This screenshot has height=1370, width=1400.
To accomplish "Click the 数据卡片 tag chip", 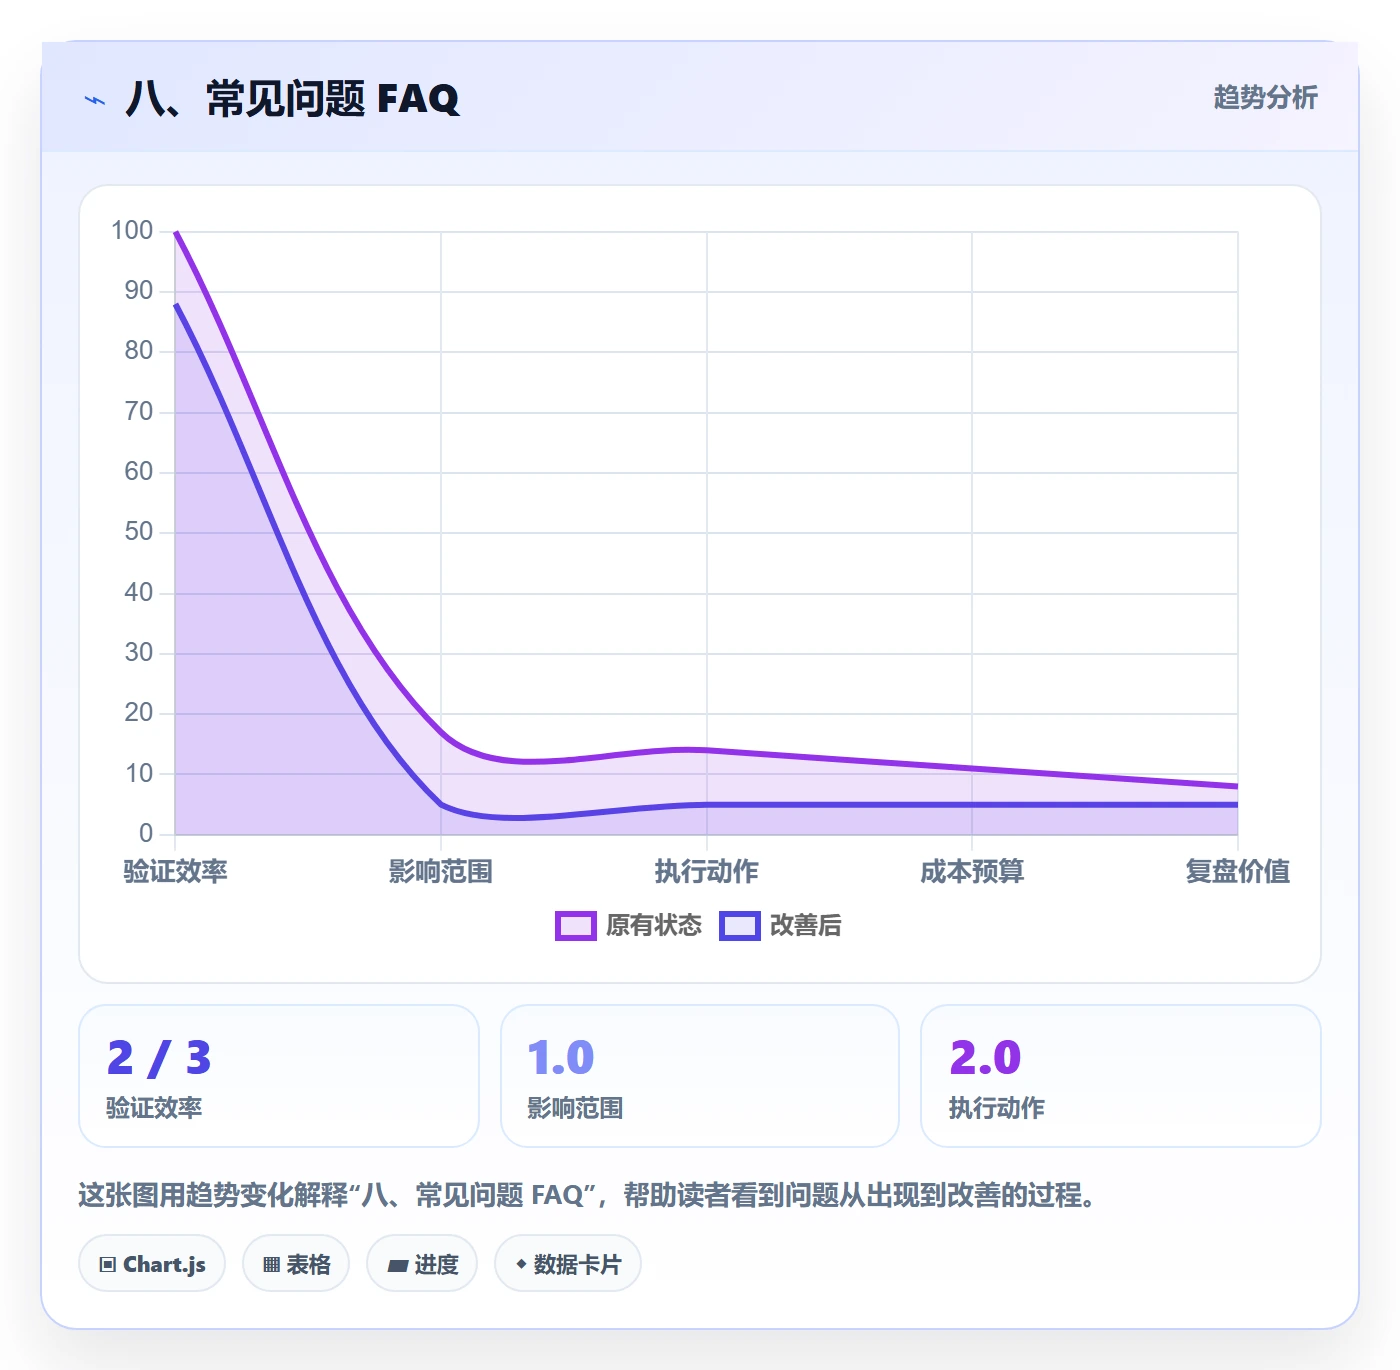I will click(x=568, y=1264).
